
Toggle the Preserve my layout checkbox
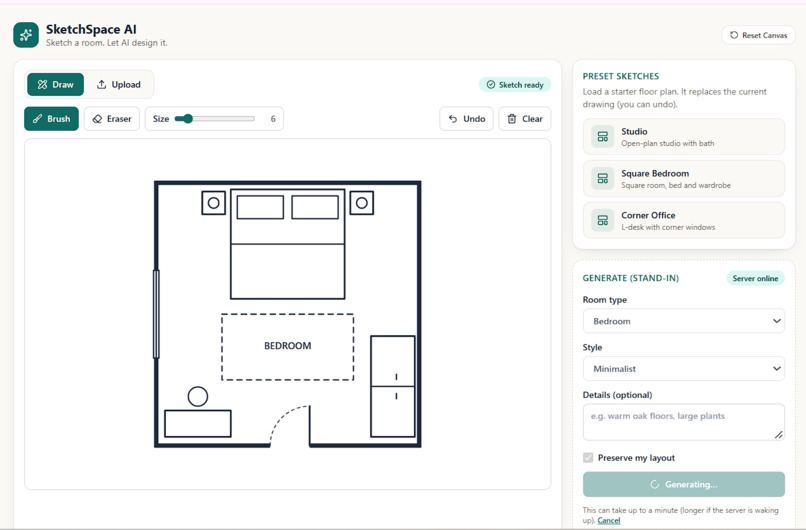coord(588,458)
